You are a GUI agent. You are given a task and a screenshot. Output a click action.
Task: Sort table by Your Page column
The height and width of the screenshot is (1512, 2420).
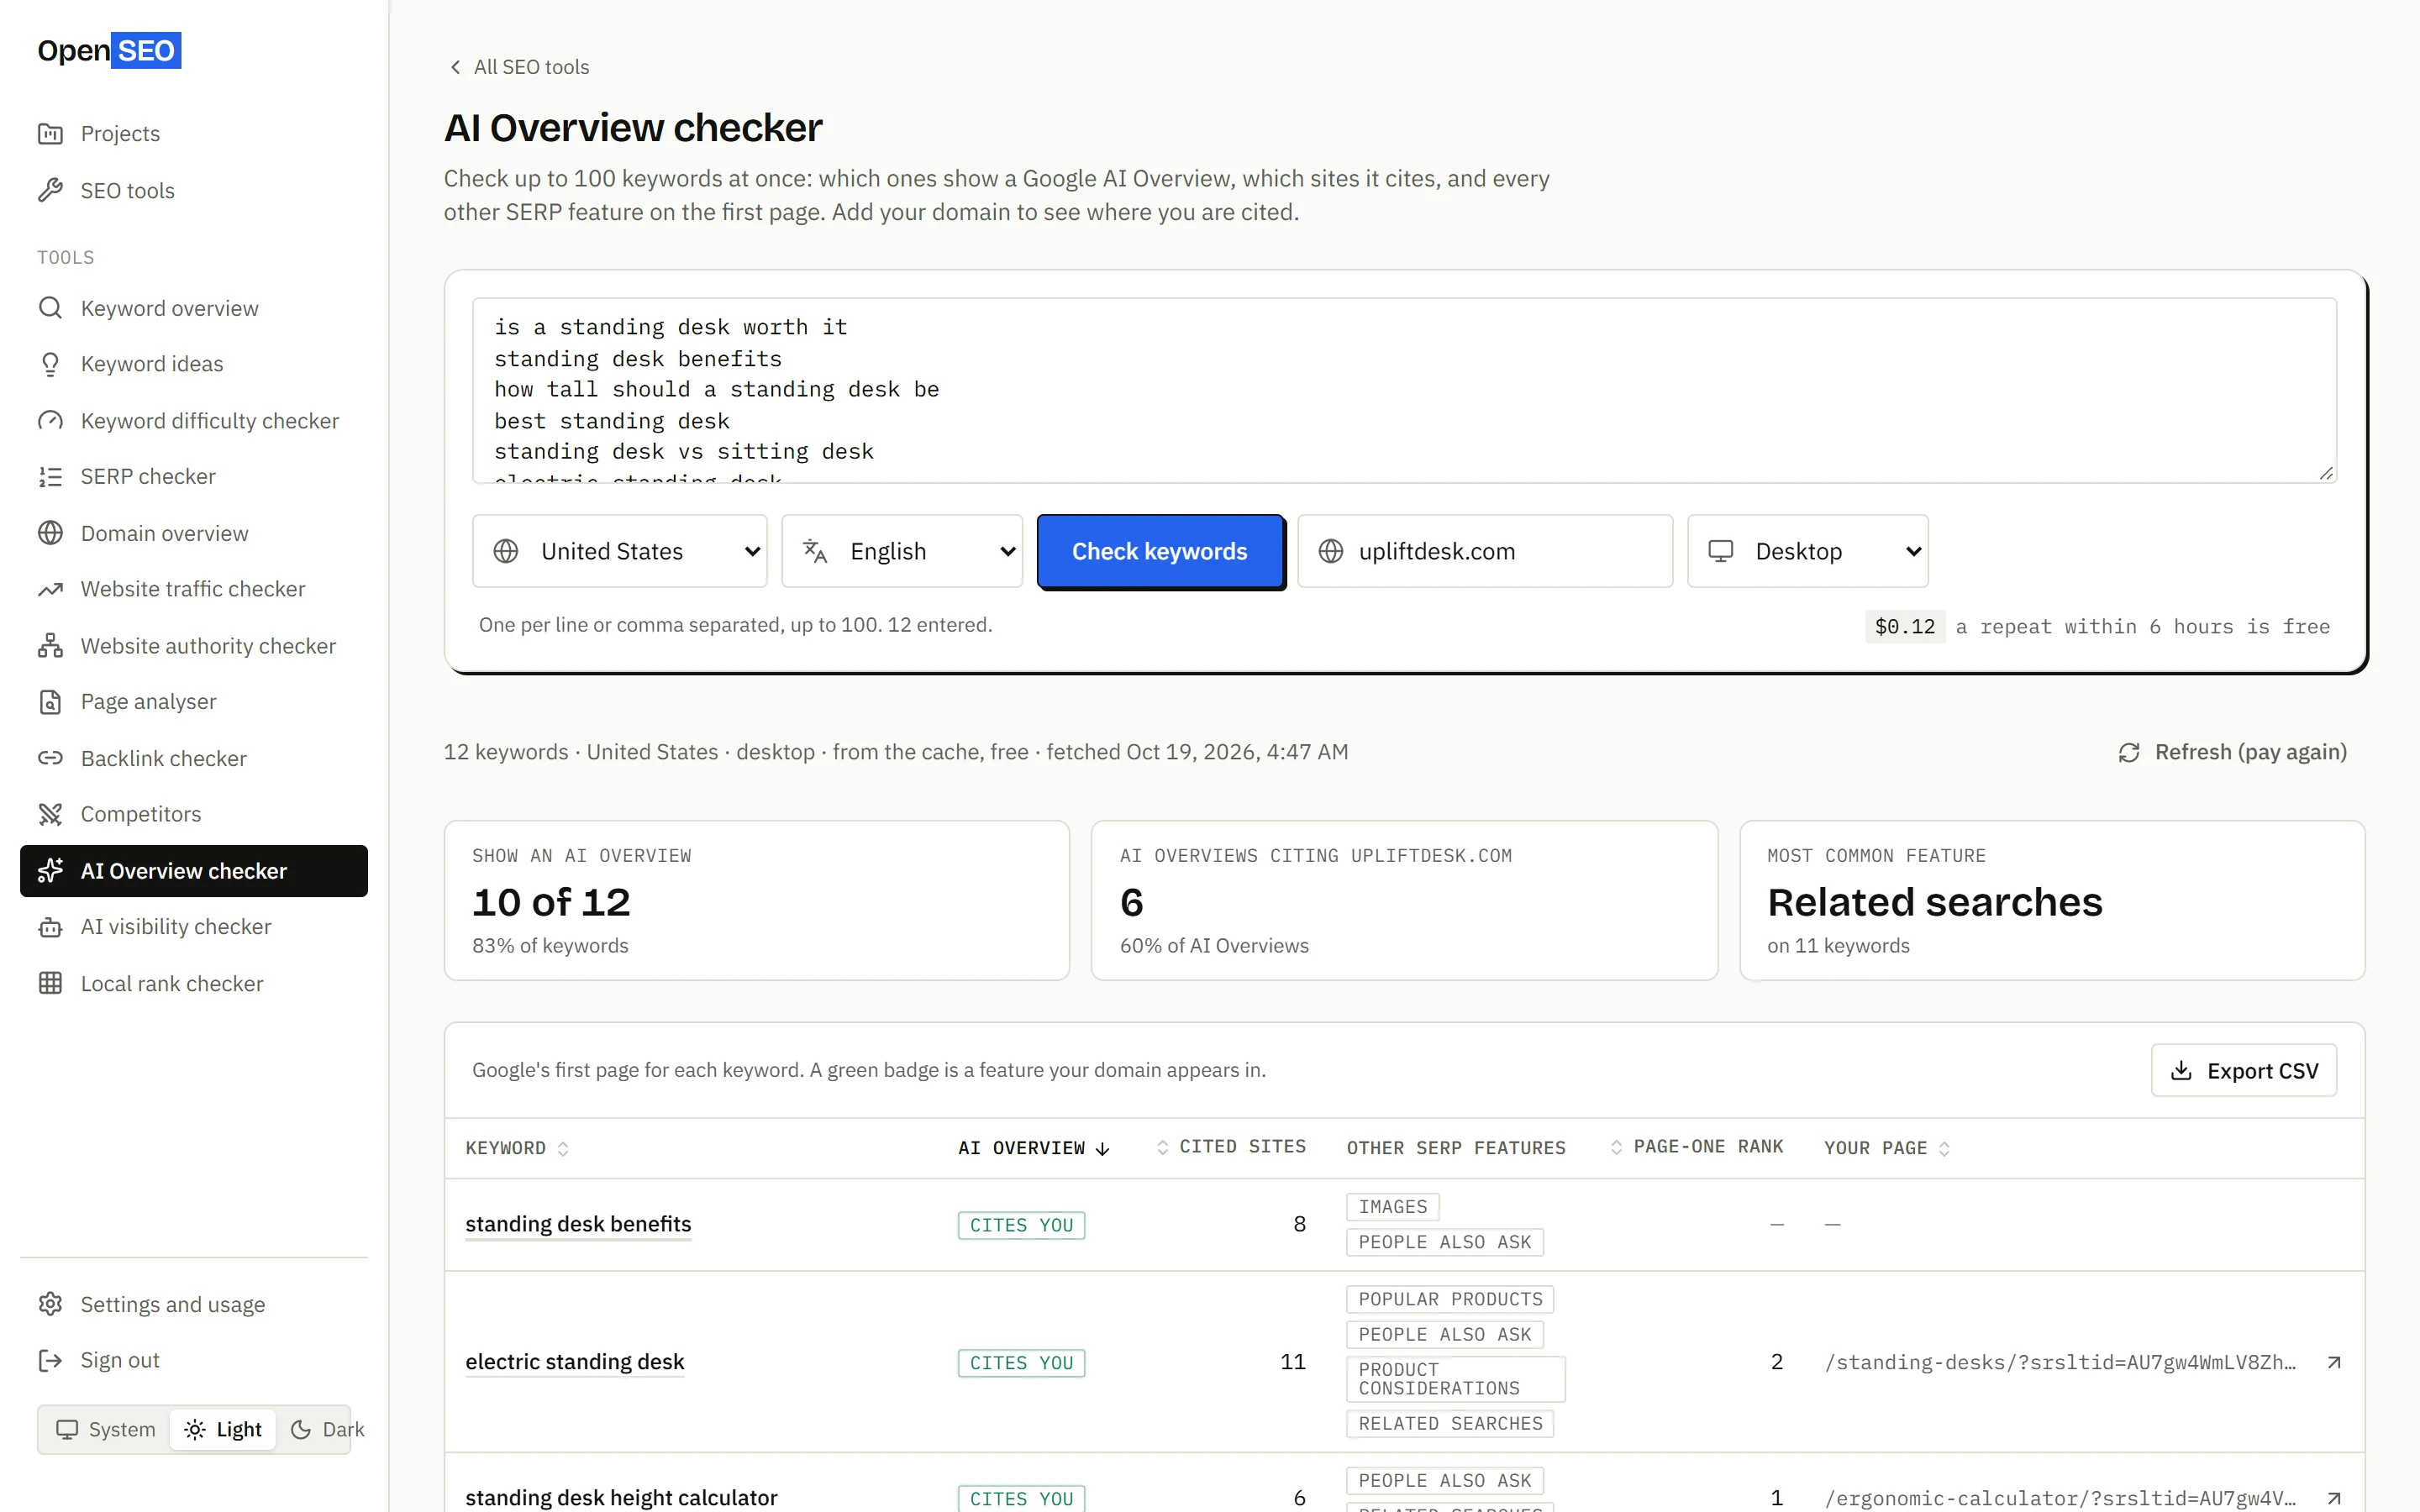(1887, 1148)
